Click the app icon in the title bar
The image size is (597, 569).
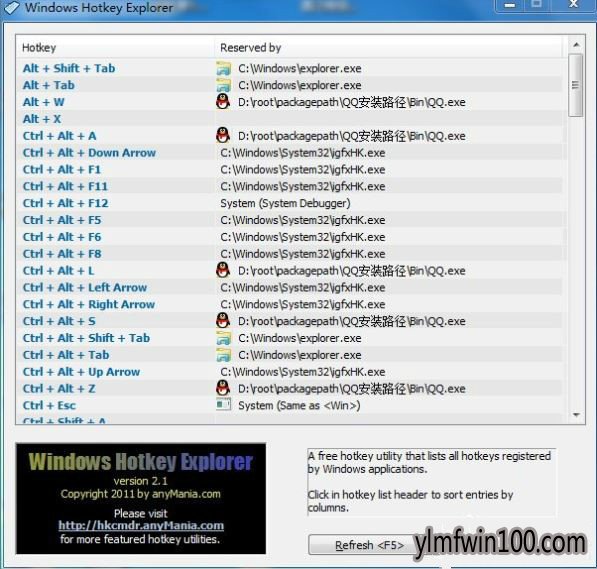[11, 8]
